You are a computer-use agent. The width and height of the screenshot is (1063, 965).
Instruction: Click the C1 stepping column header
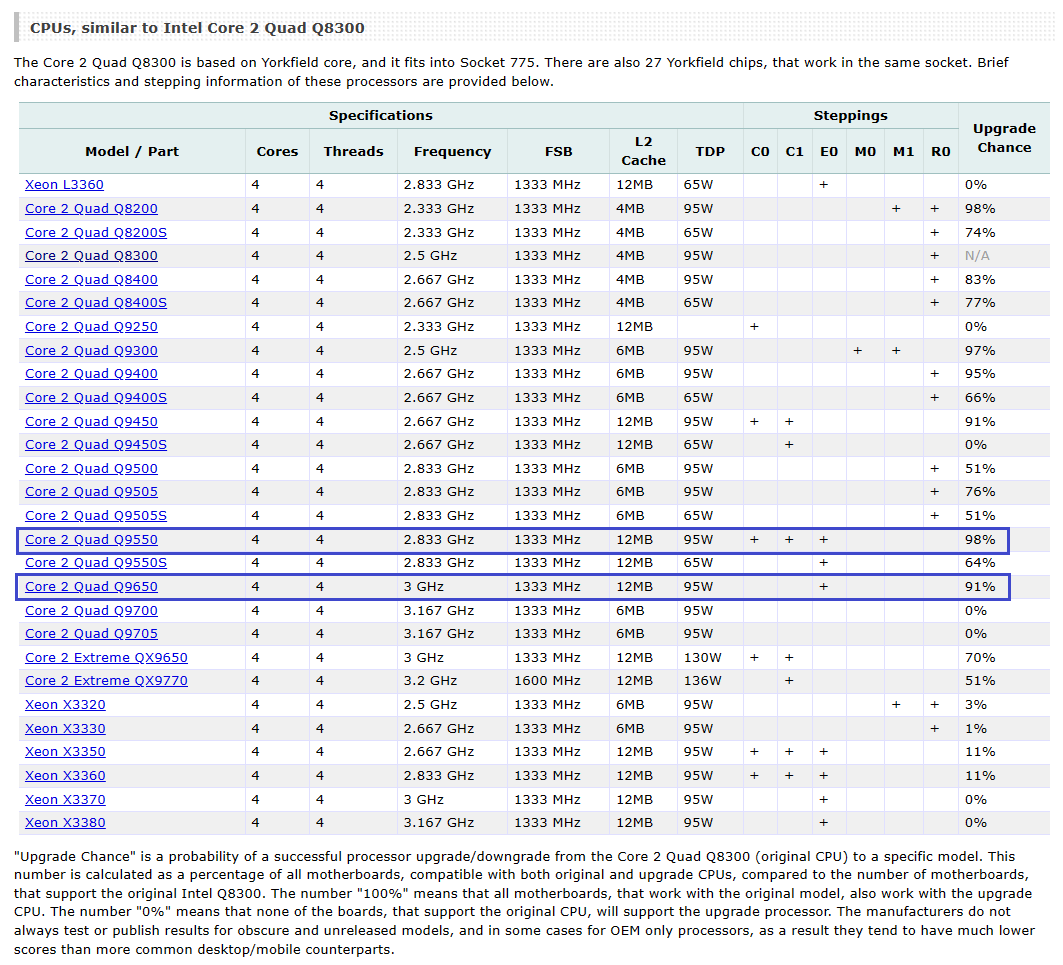[795, 151]
